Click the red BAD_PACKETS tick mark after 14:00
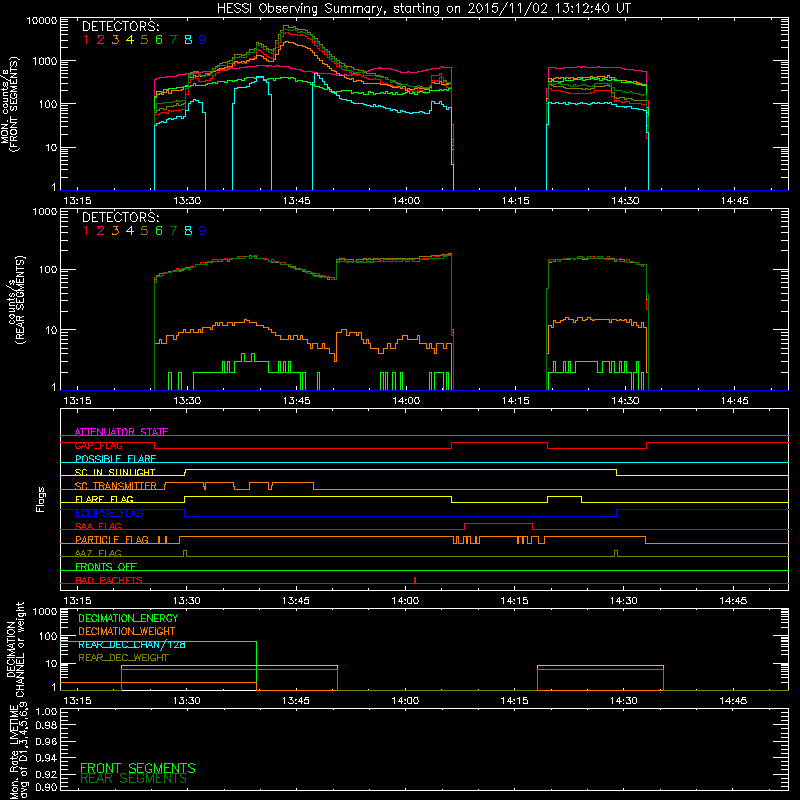The width and height of the screenshot is (800, 800). [415, 580]
